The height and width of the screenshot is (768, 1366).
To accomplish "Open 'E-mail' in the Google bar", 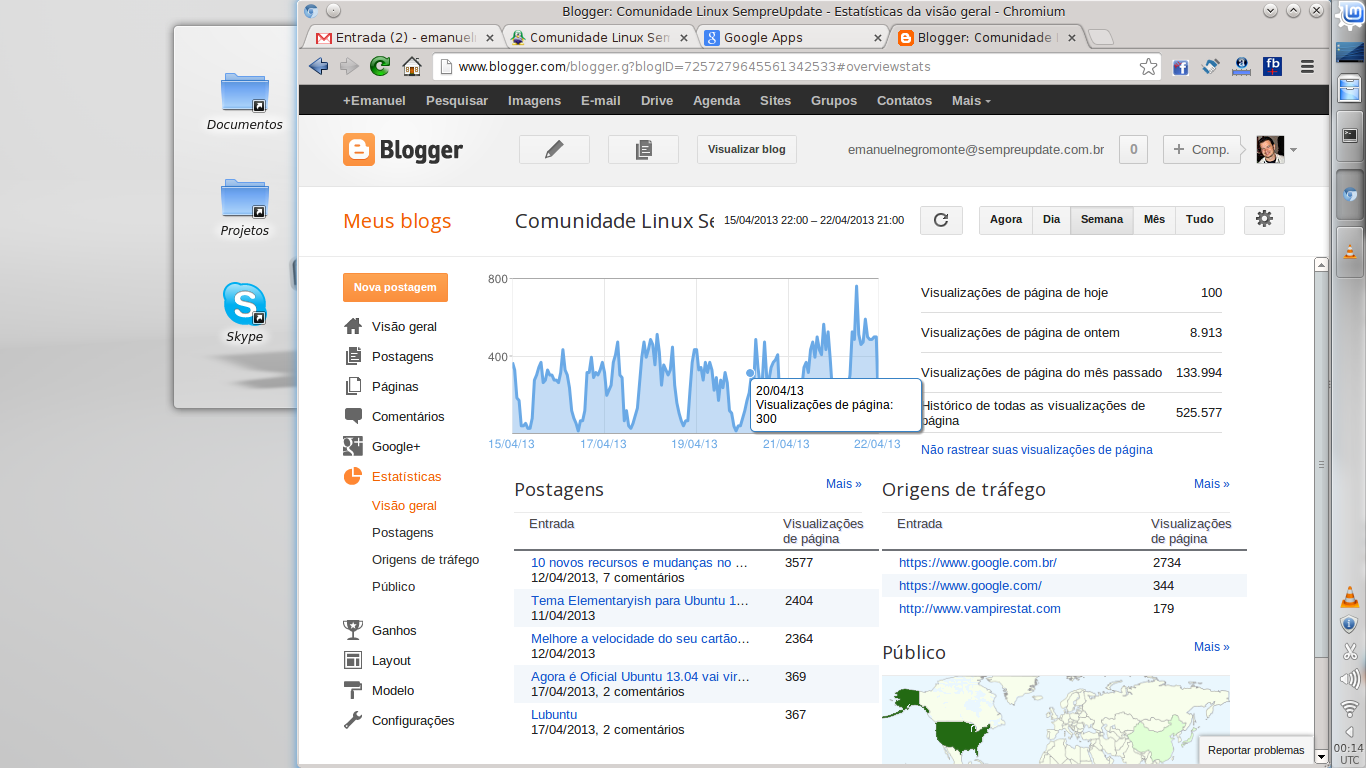I will tap(601, 101).
